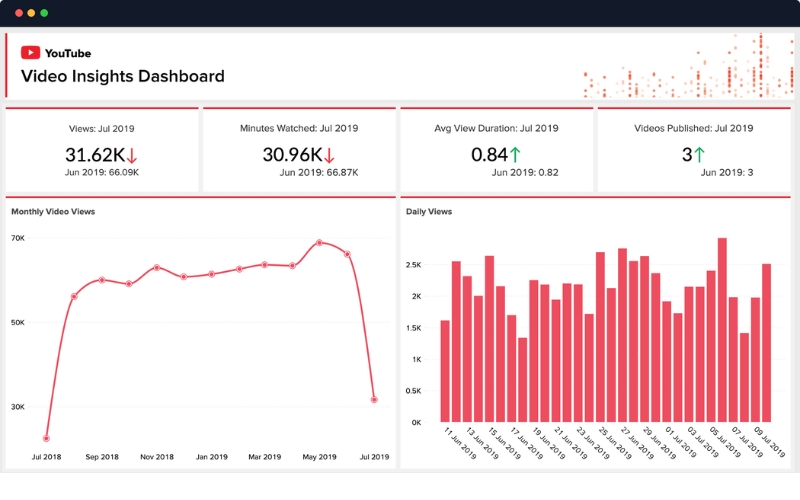Click the tallest bar in Daily Views

click(722, 330)
